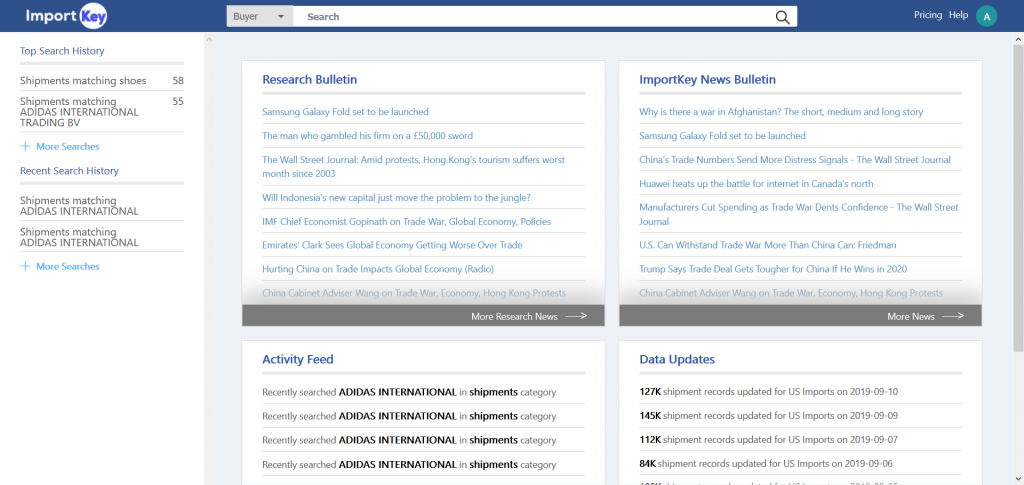The width and height of the screenshot is (1024, 485).
Task: Open first recent ADIDAS INTERNATIONAL search
Action: pyautogui.click(x=79, y=206)
